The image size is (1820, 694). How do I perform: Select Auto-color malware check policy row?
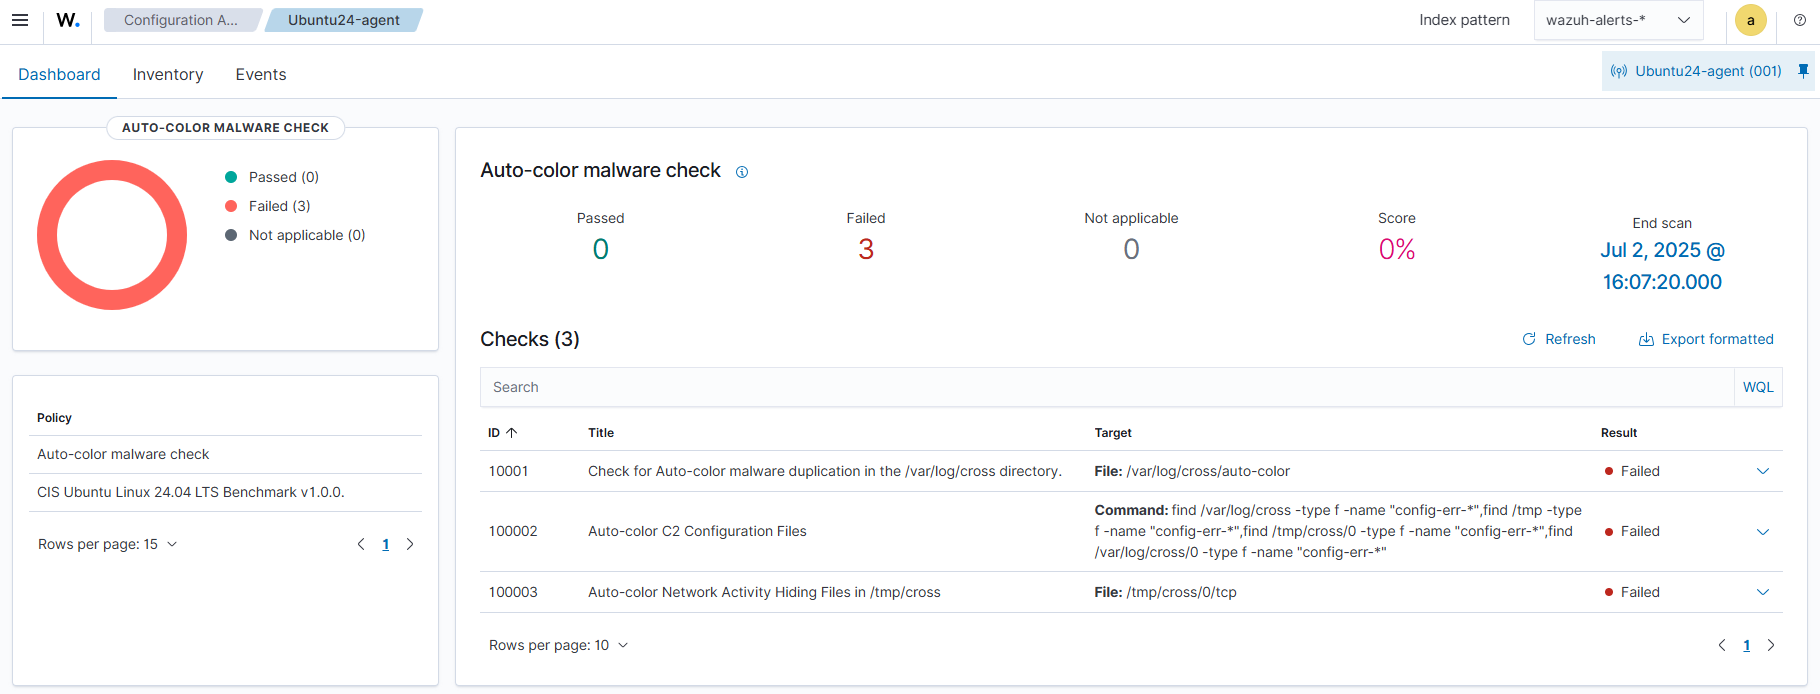225,454
